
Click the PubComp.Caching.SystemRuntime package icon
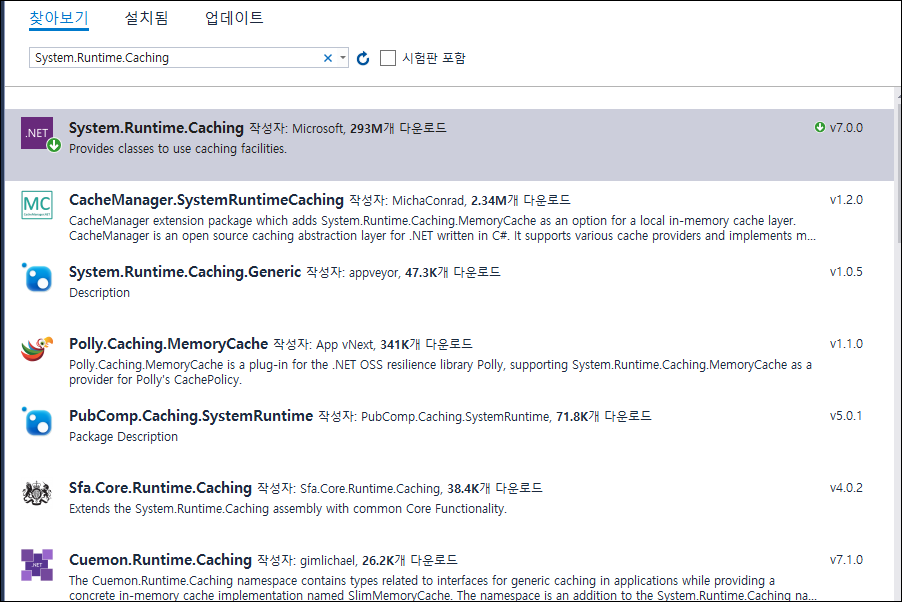[37, 422]
